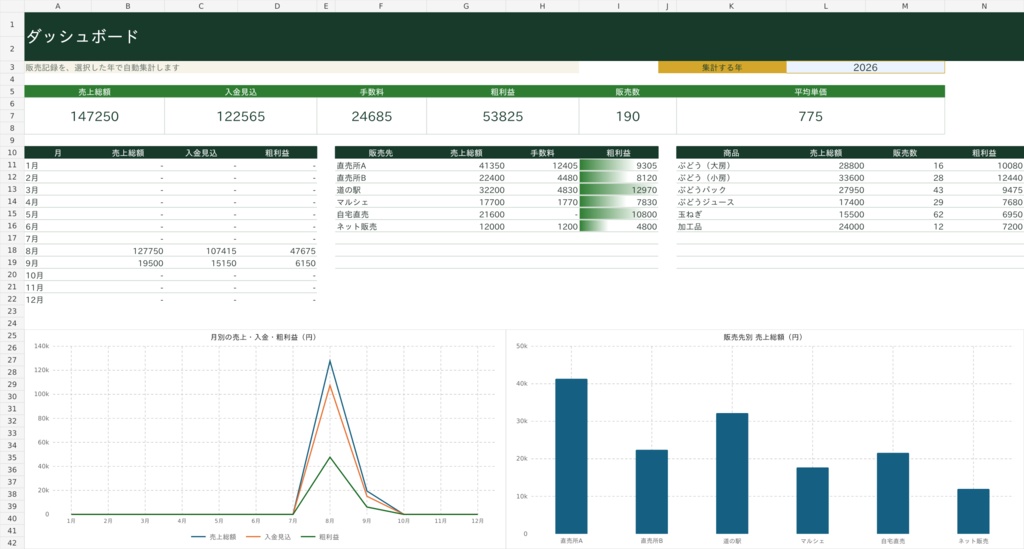Select column header A
Image resolution: width=1024 pixels, height=549 pixels.
click(x=58, y=6)
